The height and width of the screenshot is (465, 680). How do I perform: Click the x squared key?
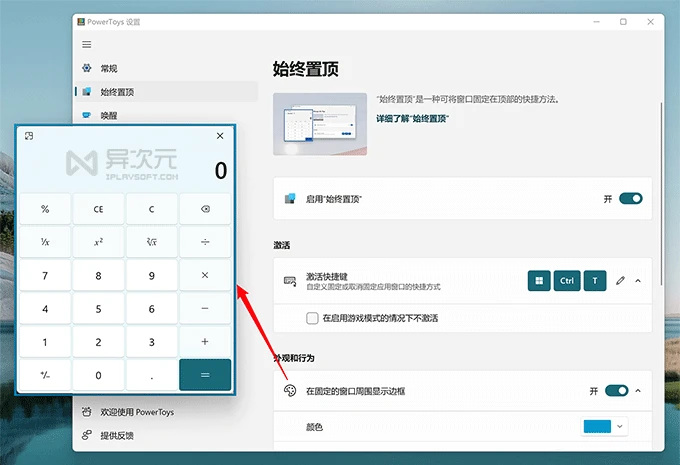pos(98,242)
